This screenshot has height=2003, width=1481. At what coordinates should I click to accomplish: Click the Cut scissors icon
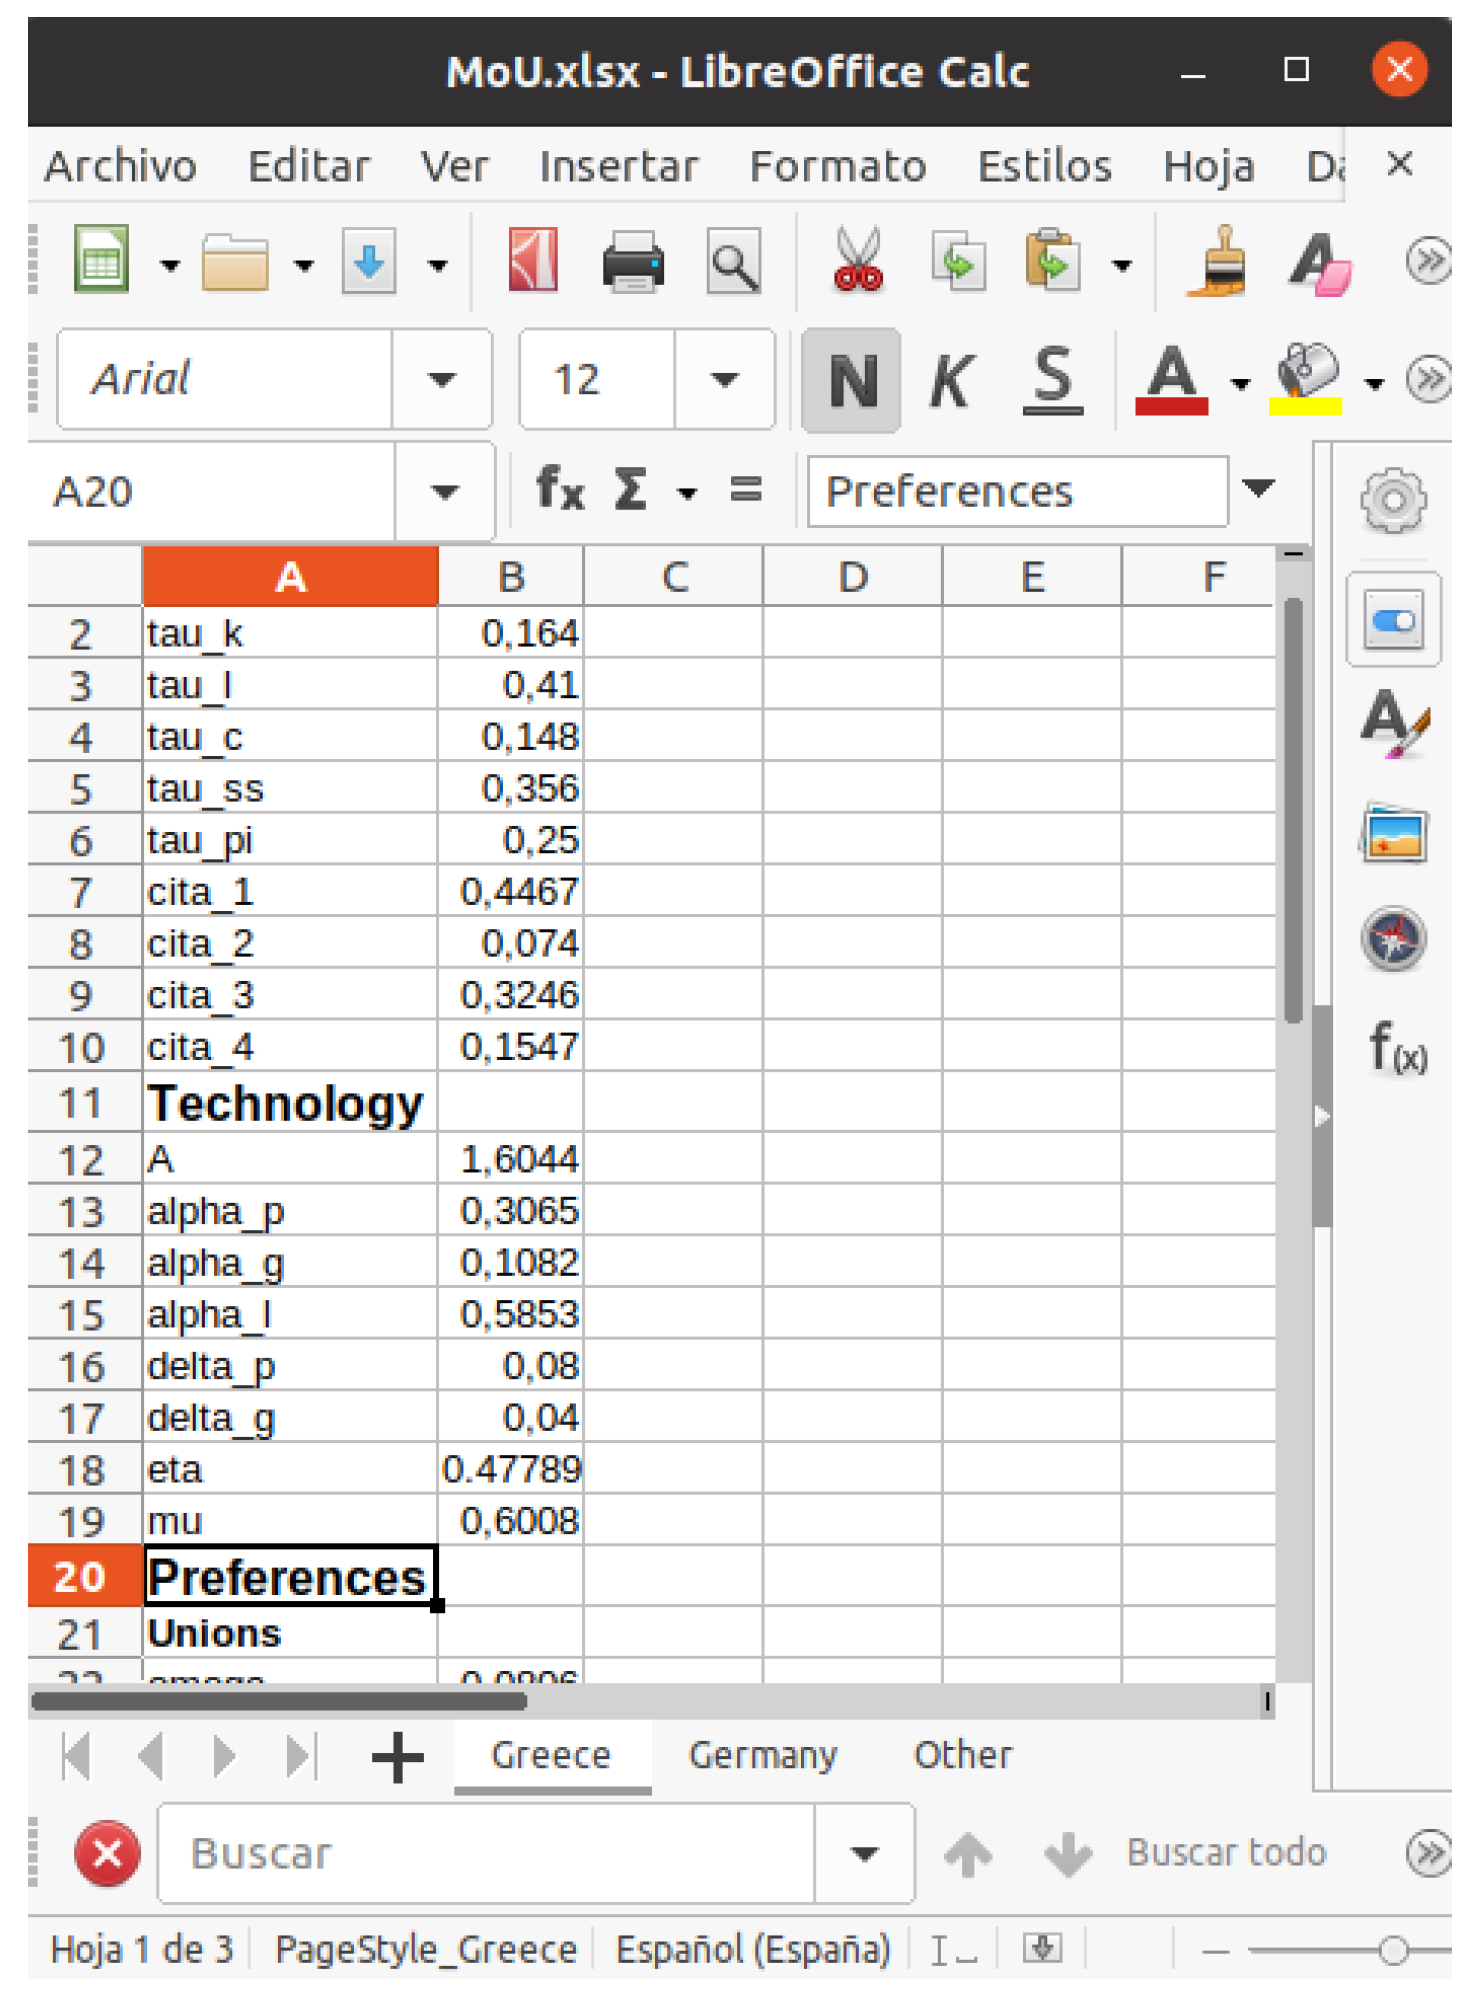(x=858, y=261)
